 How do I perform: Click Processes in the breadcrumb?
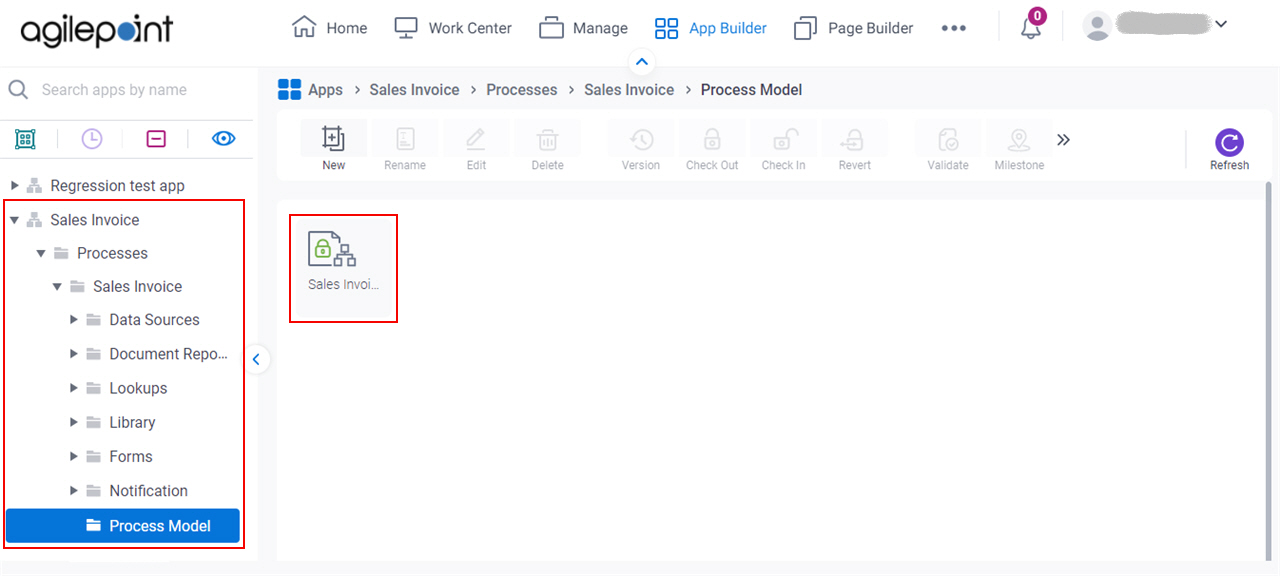click(522, 90)
